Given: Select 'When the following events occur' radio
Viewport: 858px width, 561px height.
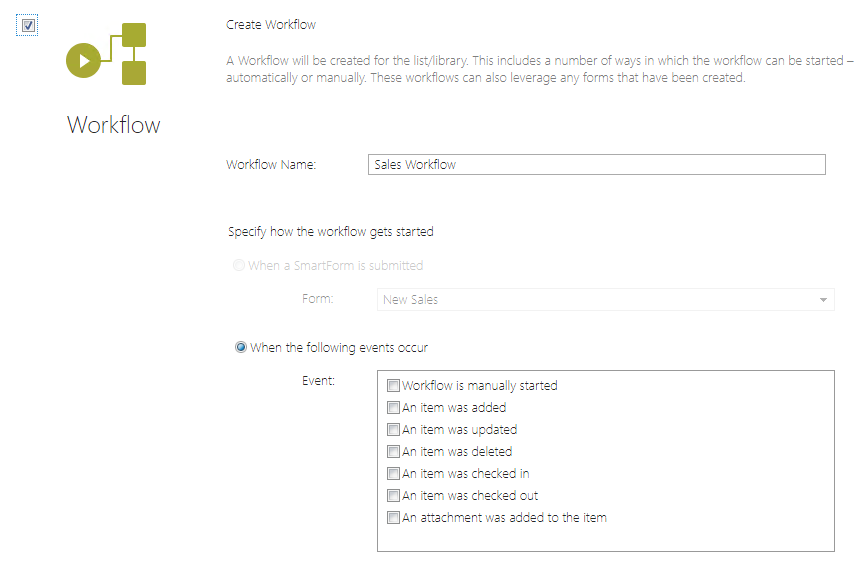Looking at the screenshot, I should 241,348.
